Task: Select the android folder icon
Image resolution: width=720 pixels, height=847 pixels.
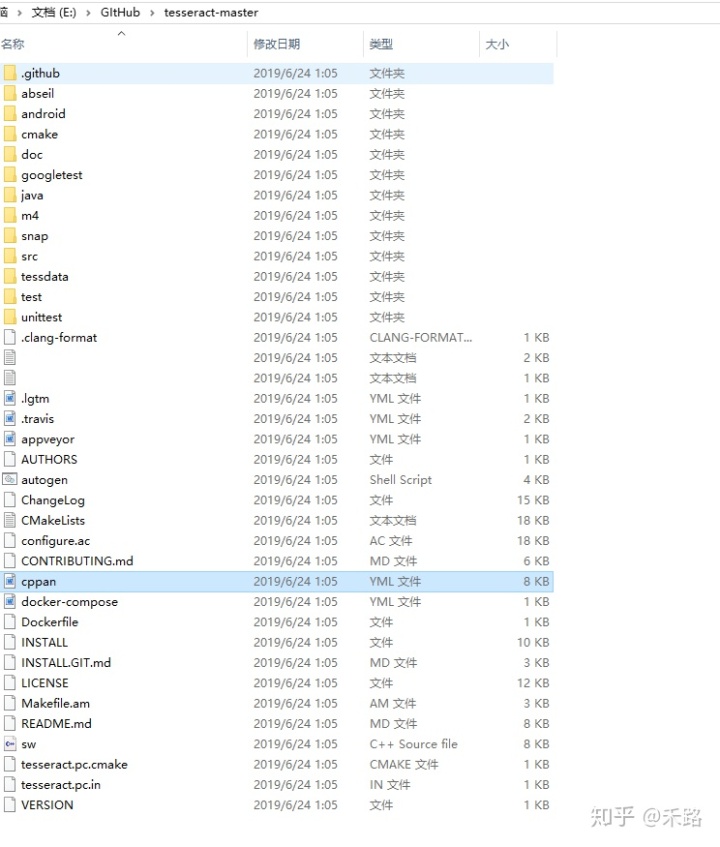Action: click(10, 114)
